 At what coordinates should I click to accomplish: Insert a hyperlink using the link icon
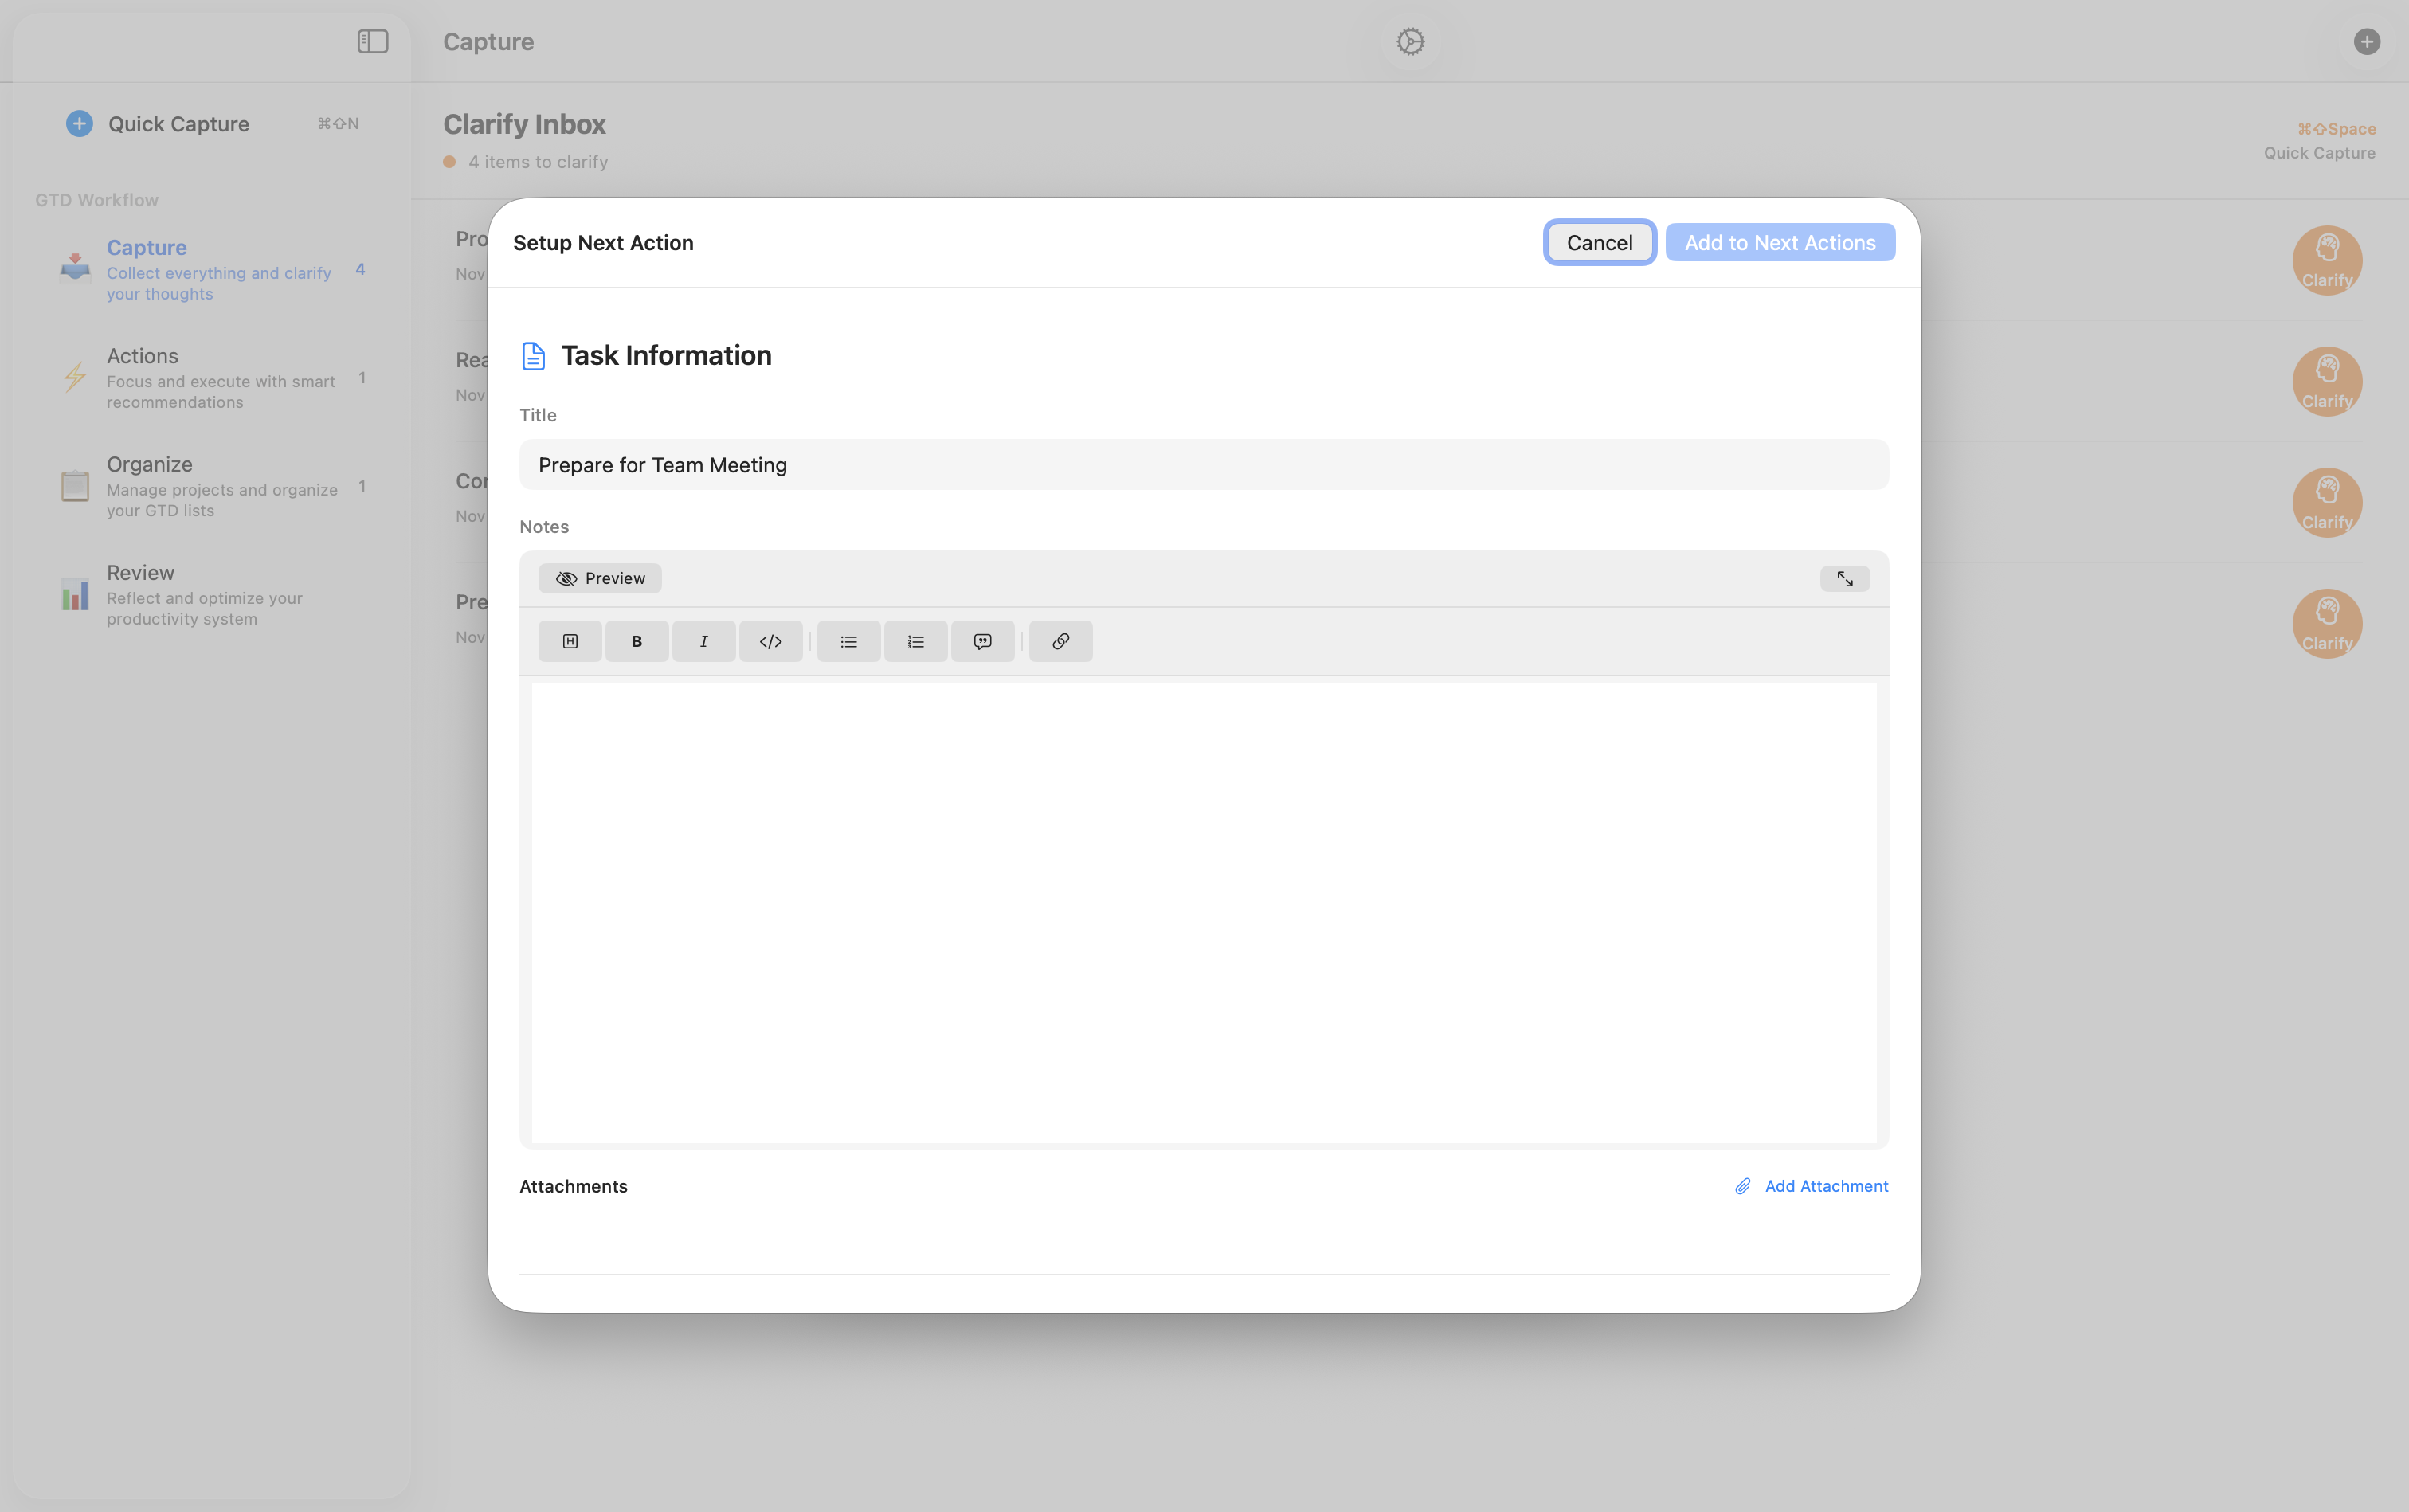[x=1060, y=641]
